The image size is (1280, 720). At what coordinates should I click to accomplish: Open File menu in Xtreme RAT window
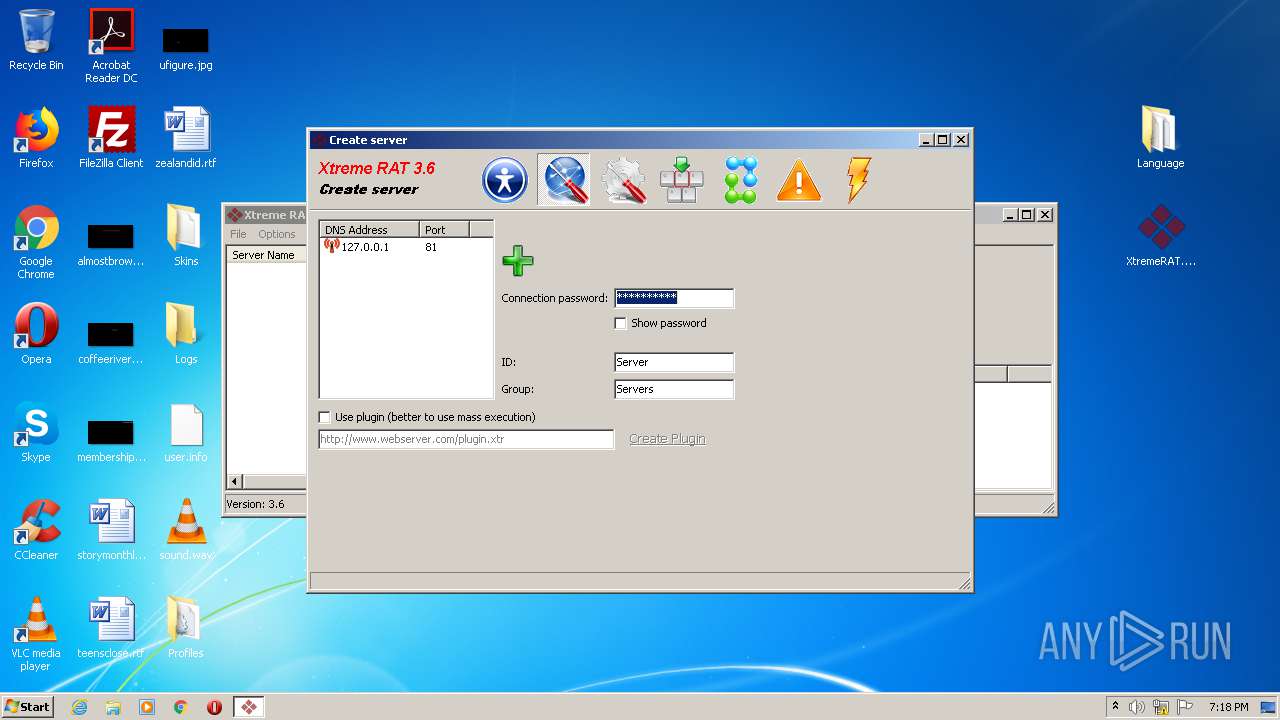pyautogui.click(x=238, y=234)
